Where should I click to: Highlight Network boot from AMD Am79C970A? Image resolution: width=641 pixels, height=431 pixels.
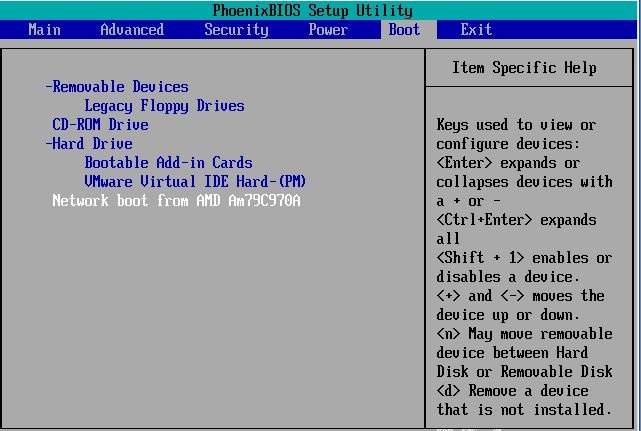pos(176,201)
